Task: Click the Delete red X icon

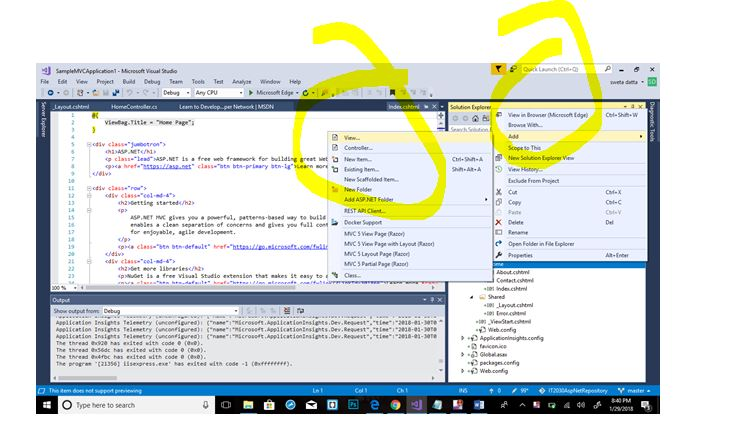Action: tap(499, 222)
